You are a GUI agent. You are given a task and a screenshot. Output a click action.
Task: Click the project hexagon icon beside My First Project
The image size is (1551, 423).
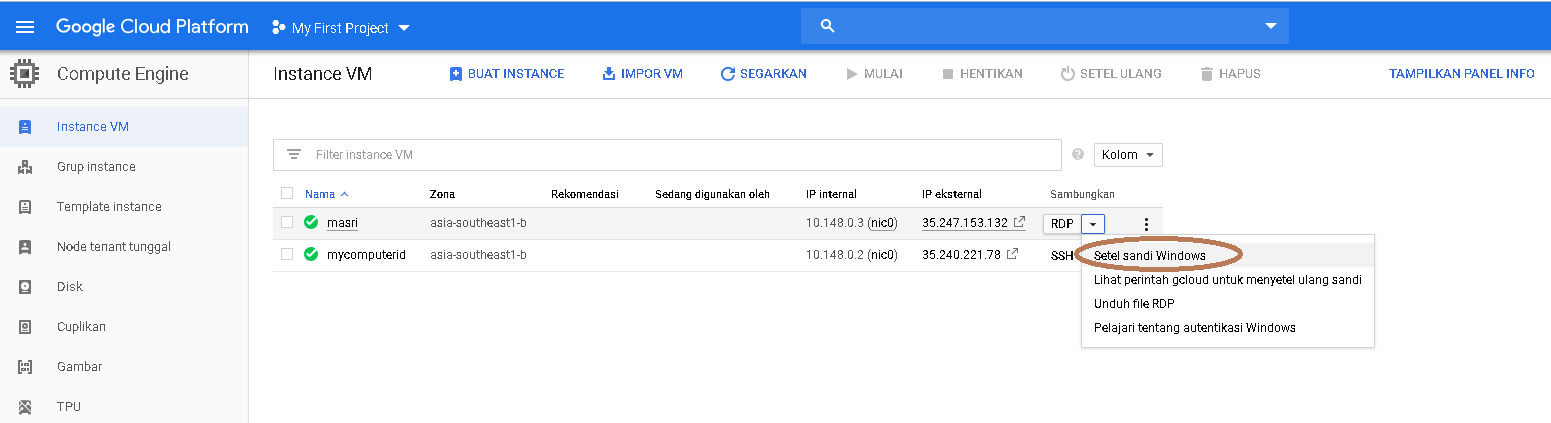pos(279,28)
